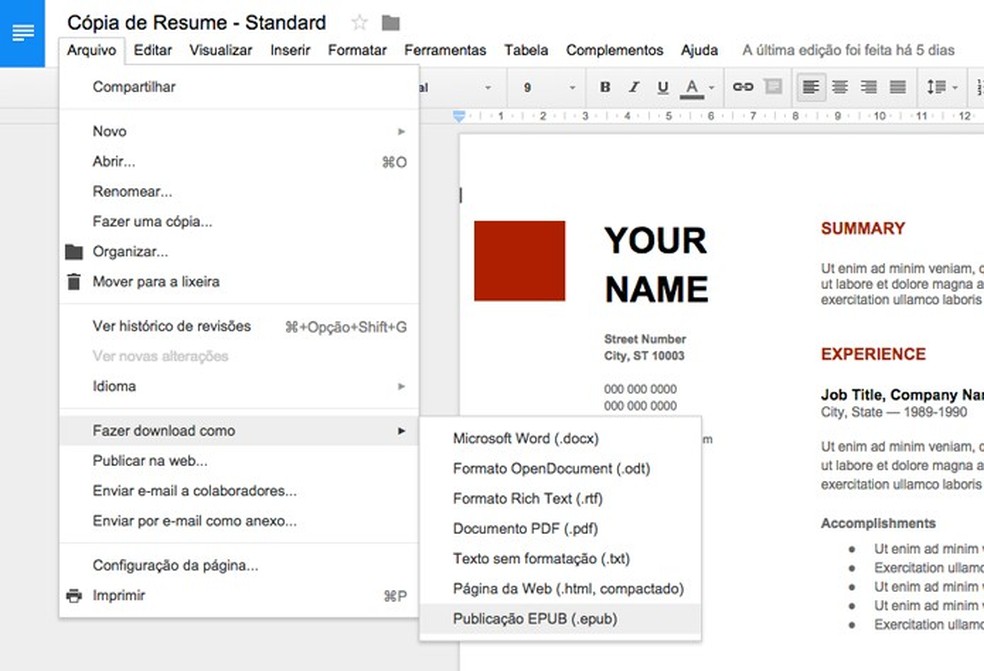Click the insert link icon
Viewport: 984px width, 671px height.
[743, 88]
